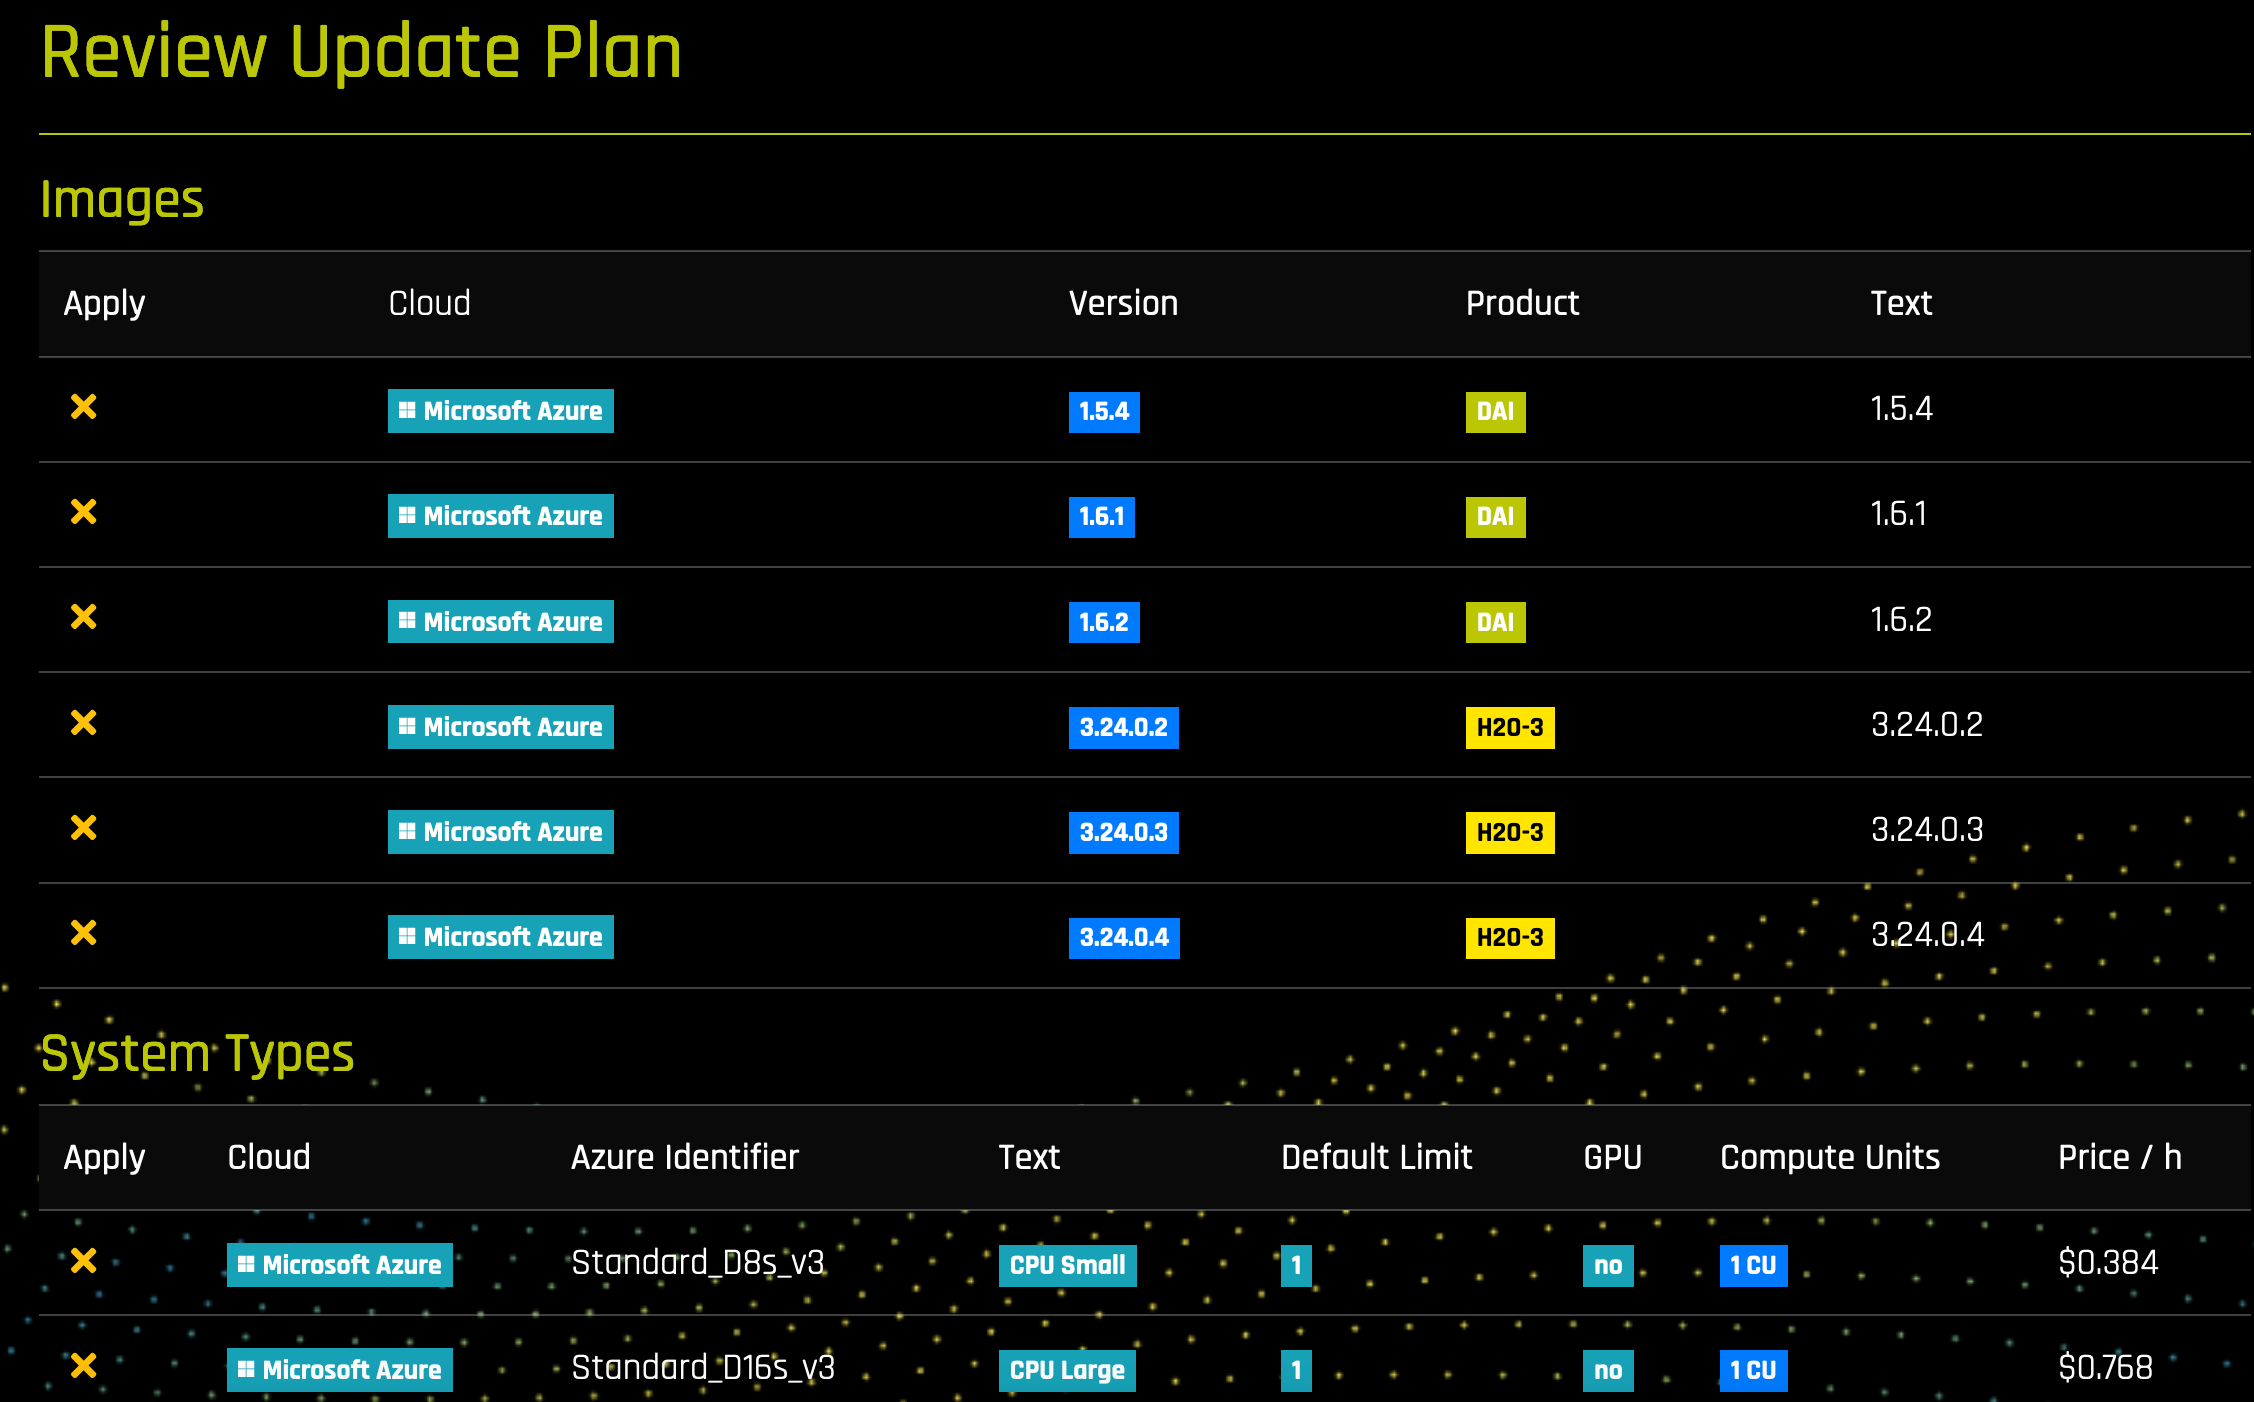This screenshot has width=2254, height=1402.
Task: Click the System Types section heading
Action: click(197, 1055)
